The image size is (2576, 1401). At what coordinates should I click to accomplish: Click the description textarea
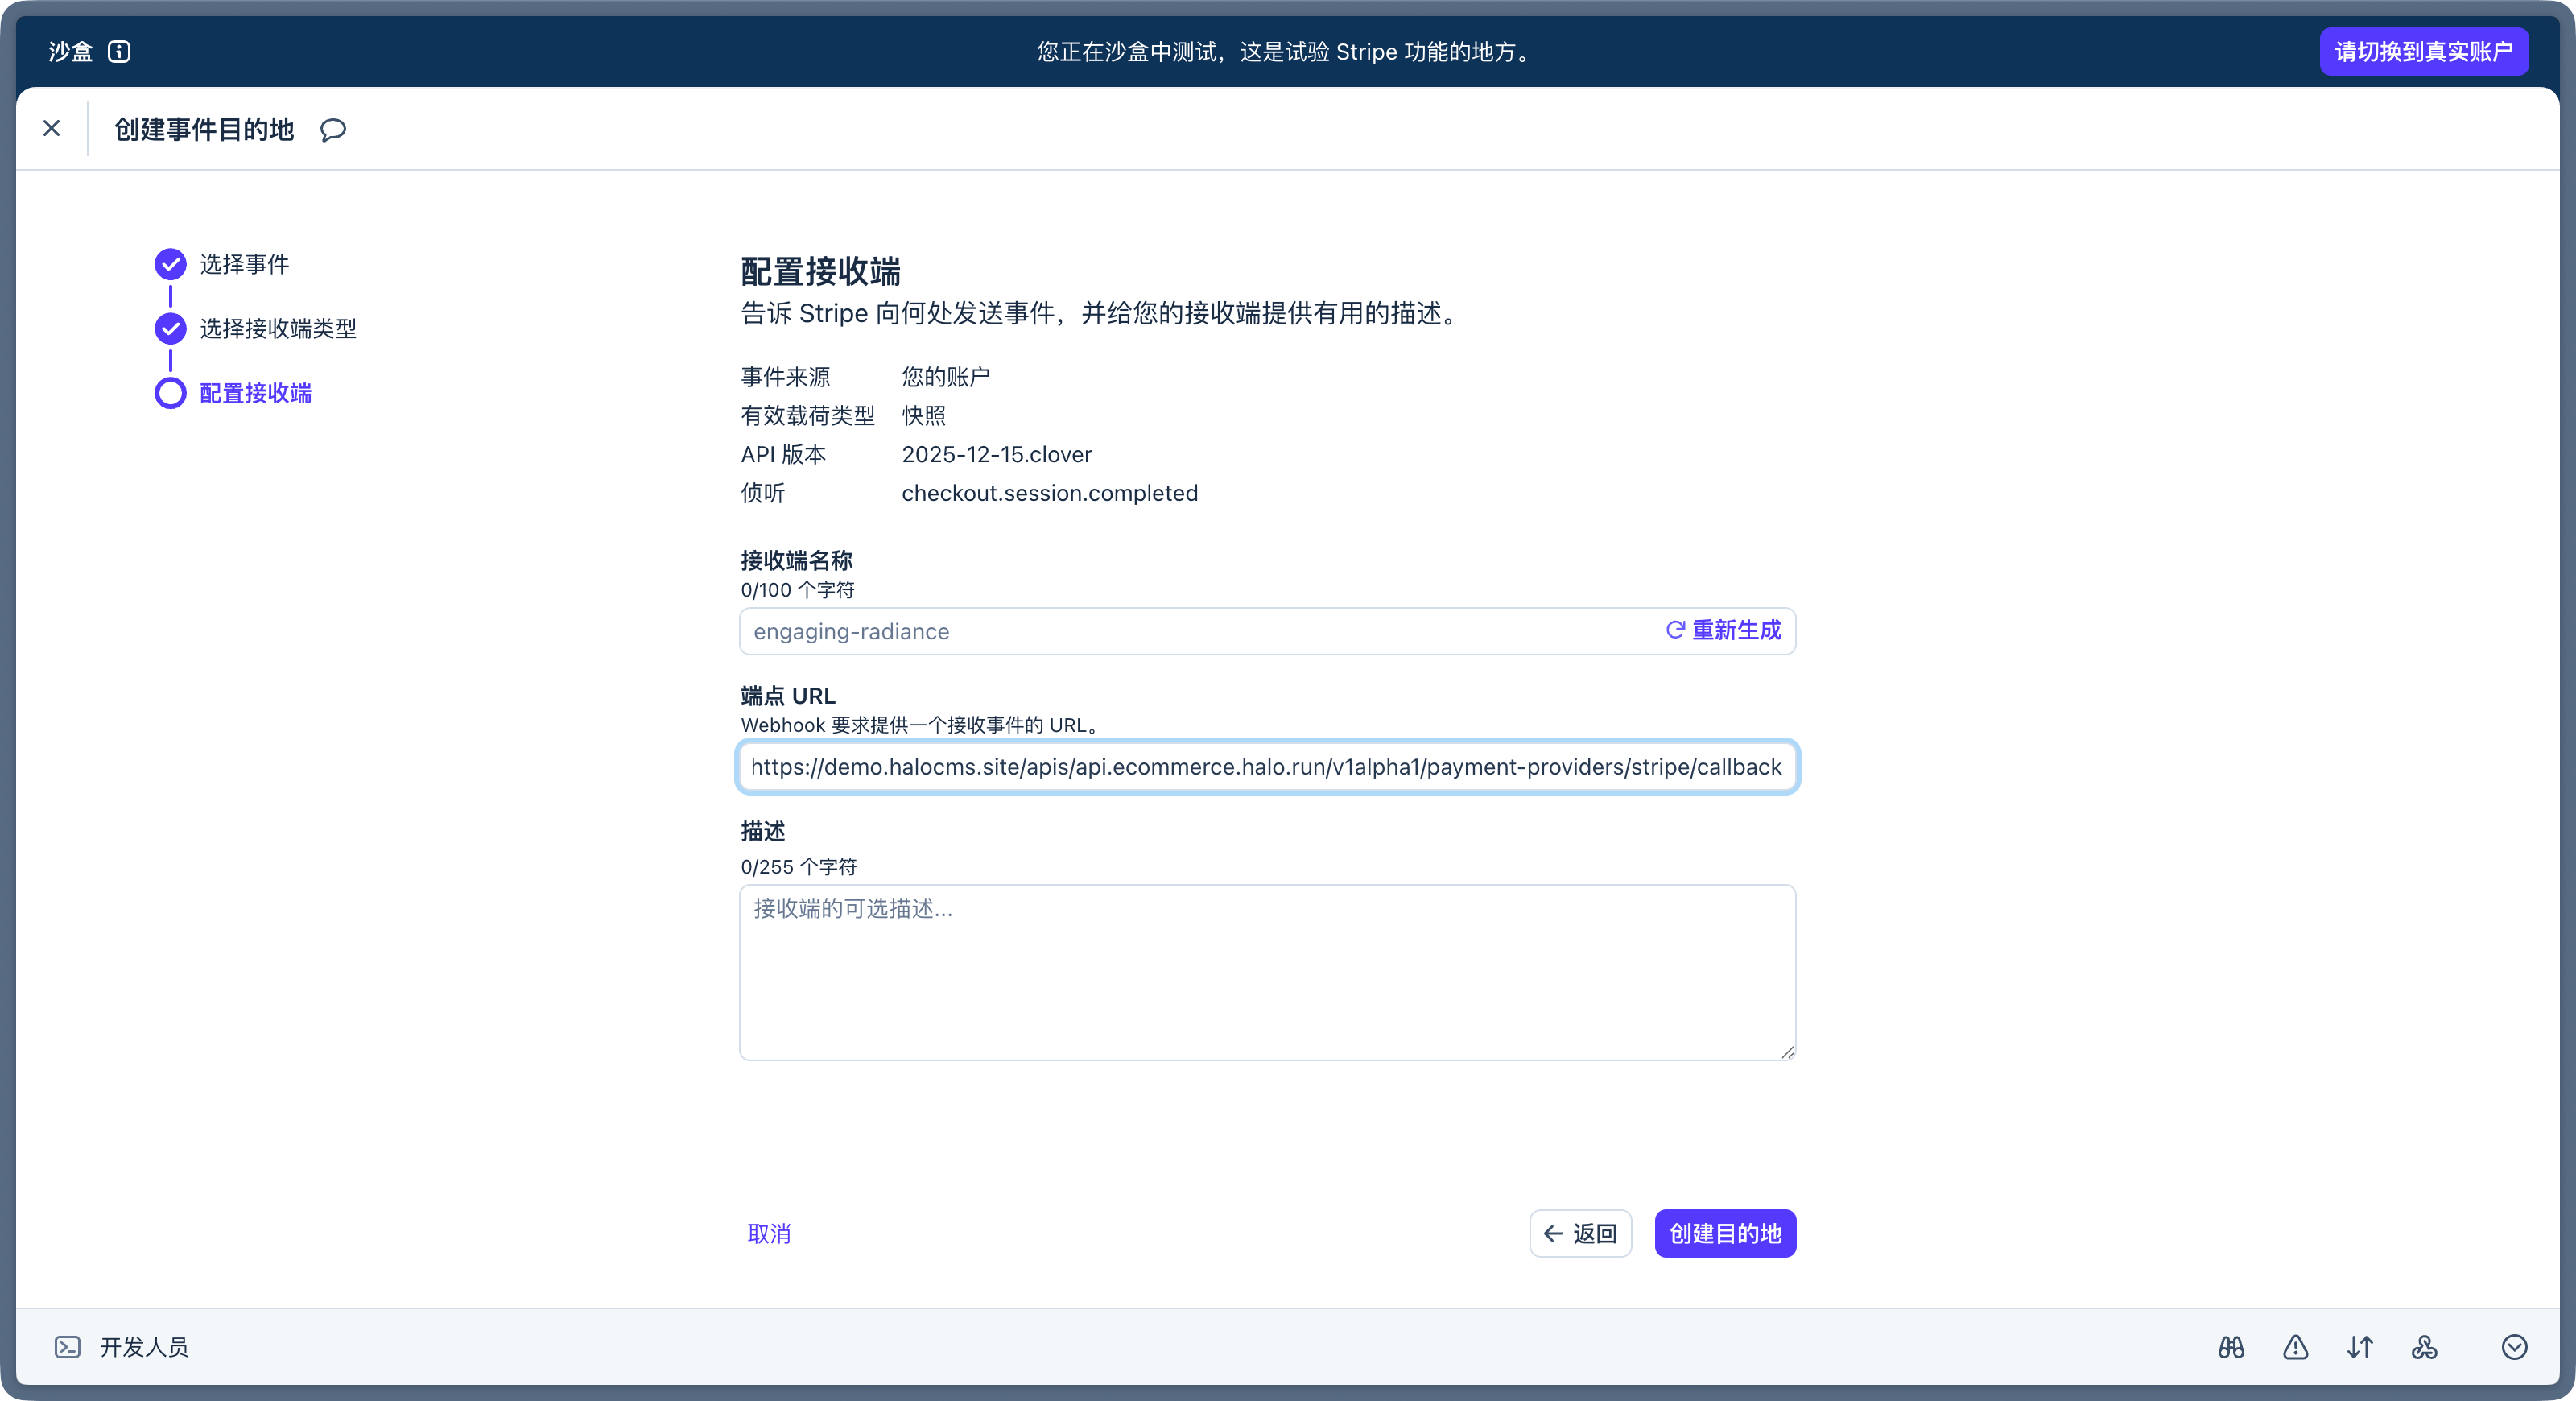[x=1266, y=971]
